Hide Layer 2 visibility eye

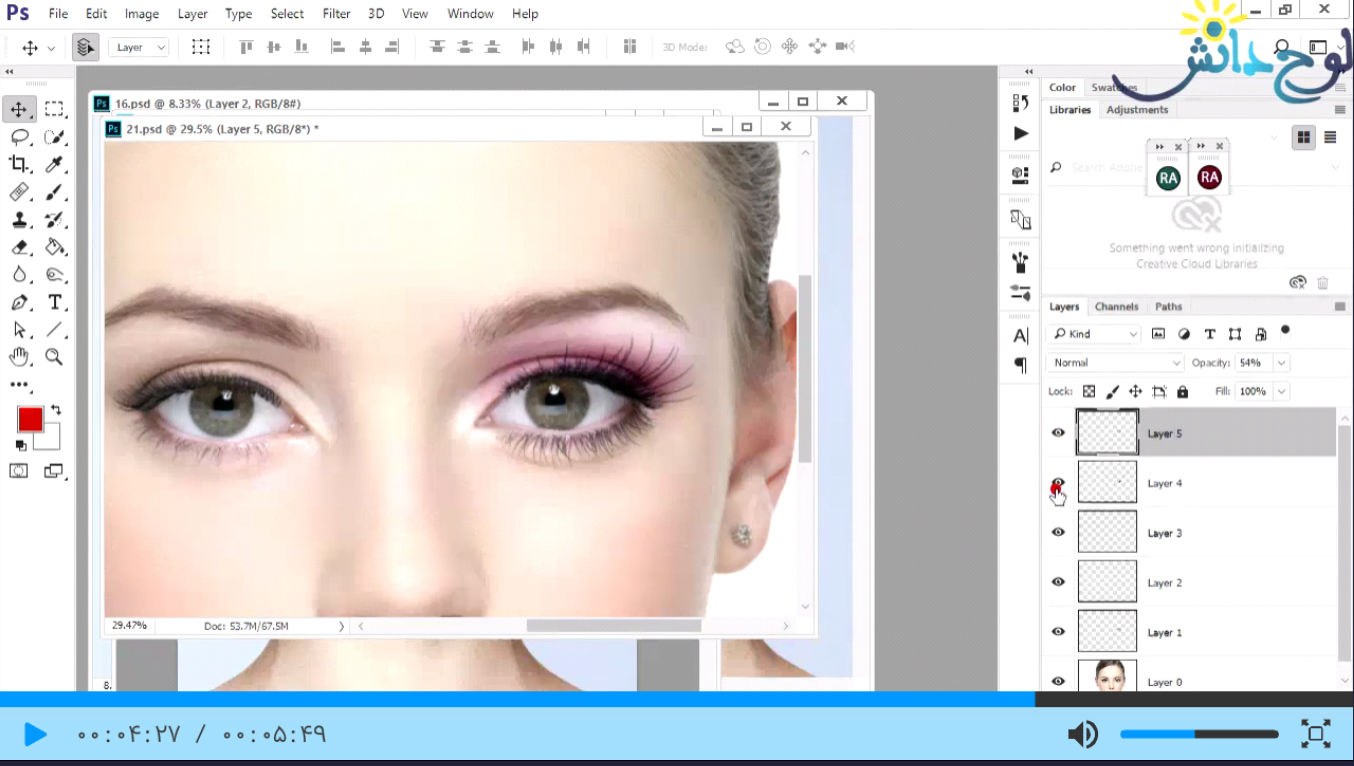pyautogui.click(x=1058, y=582)
